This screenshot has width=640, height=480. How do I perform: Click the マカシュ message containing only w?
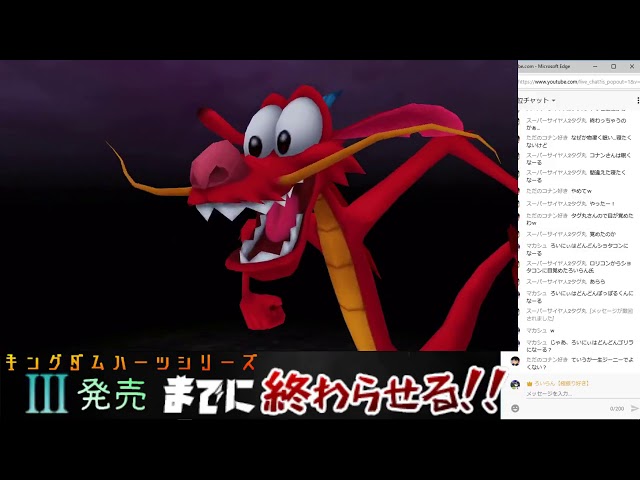coord(552,330)
